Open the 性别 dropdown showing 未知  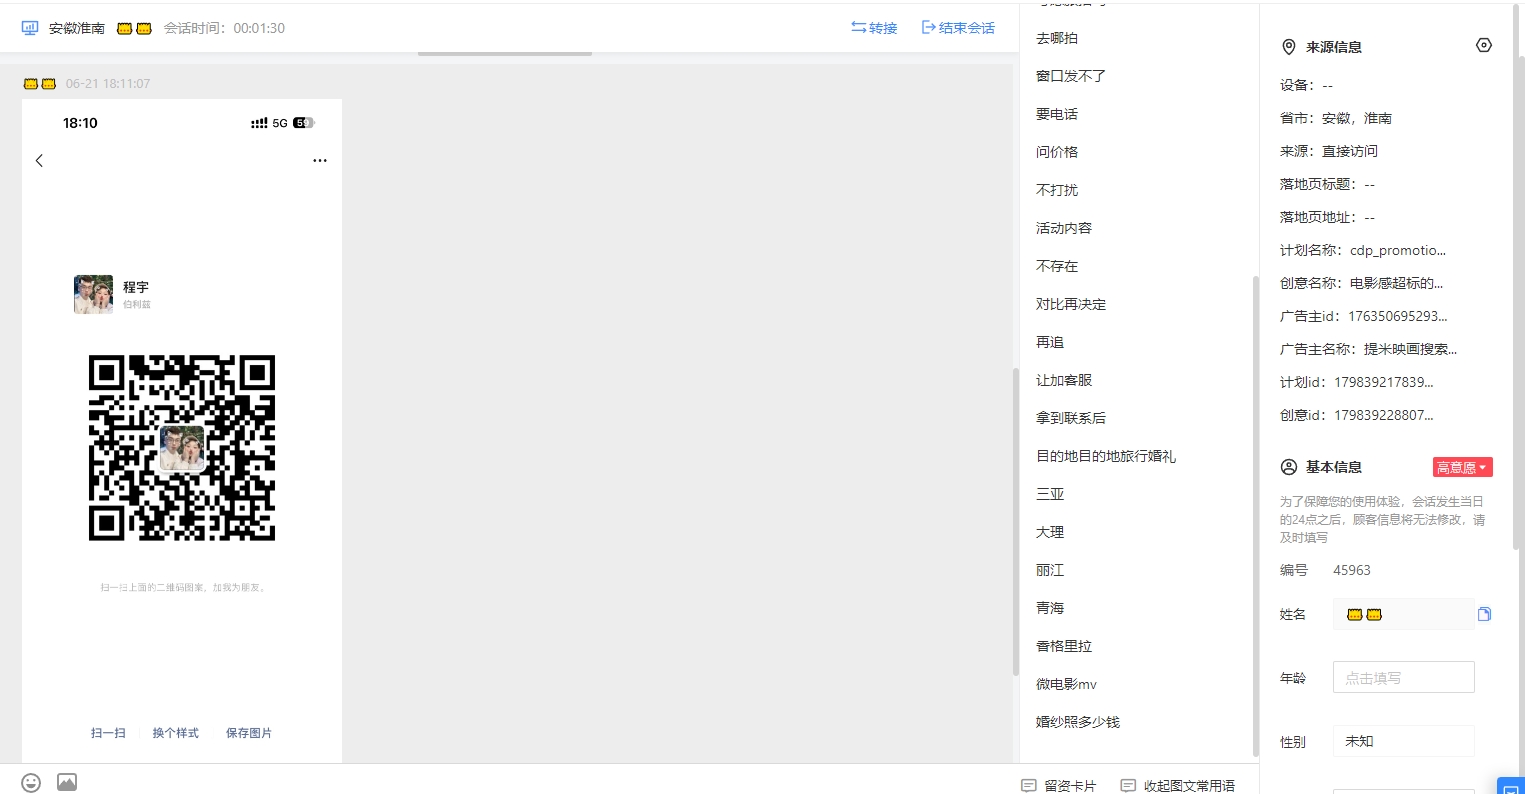[x=1403, y=741]
